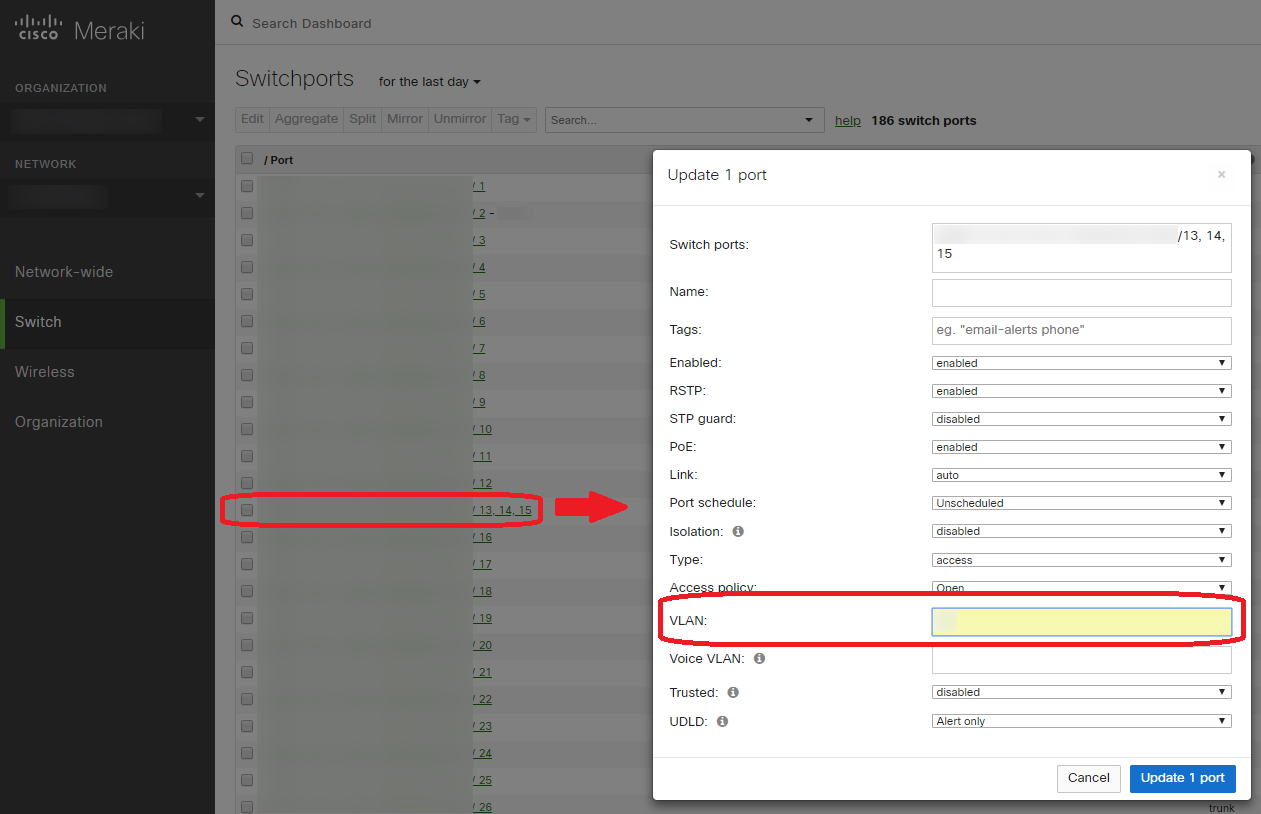Click the Isolation info icon
The width and height of the screenshot is (1261, 814).
pos(738,531)
